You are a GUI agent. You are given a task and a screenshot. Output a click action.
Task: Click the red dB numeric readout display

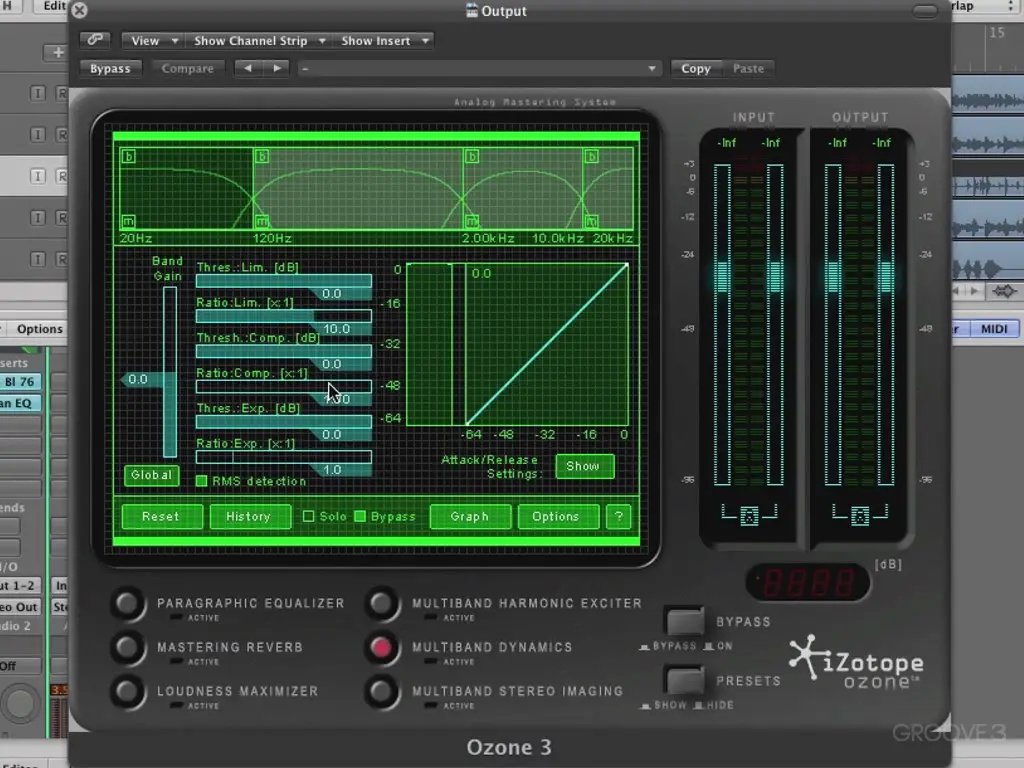pos(808,581)
